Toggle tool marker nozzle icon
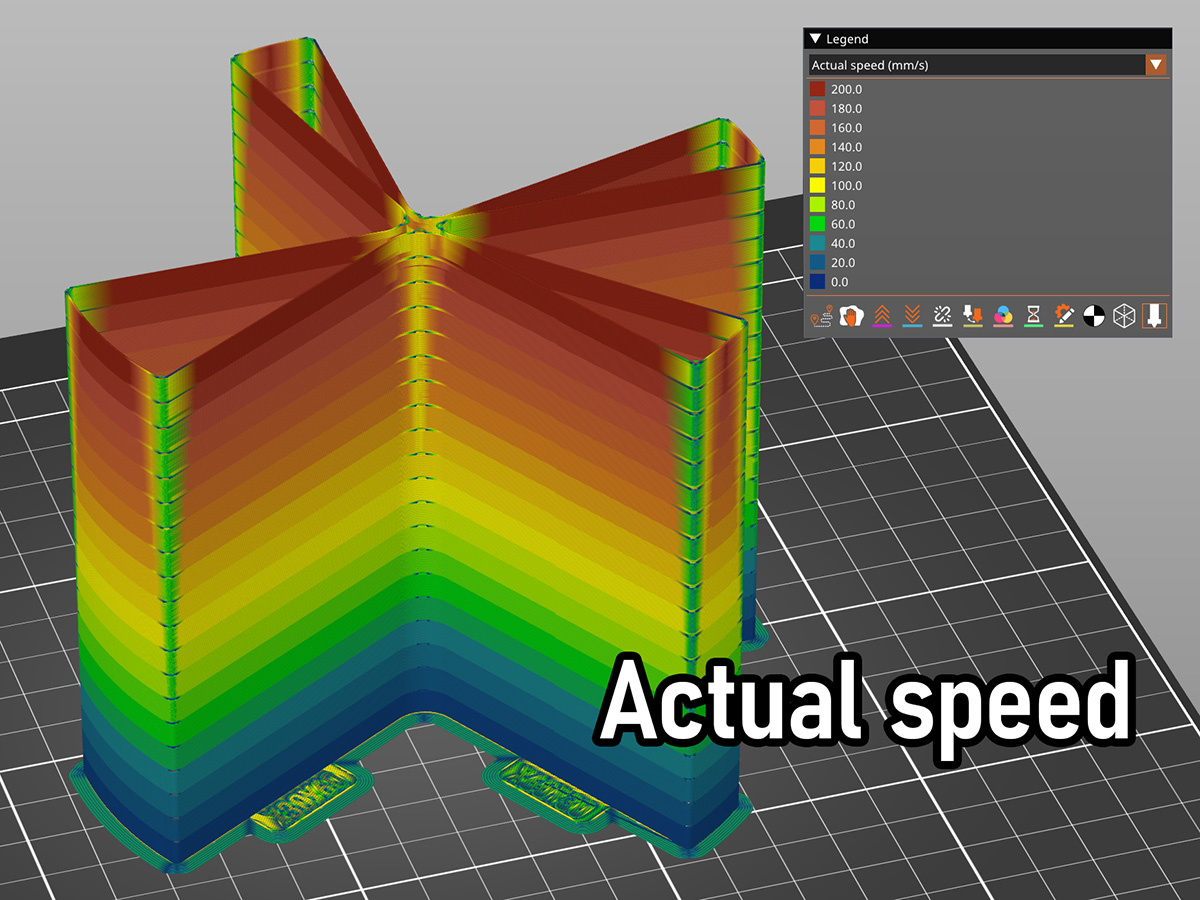Viewport: 1200px width, 900px height. click(1154, 317)
